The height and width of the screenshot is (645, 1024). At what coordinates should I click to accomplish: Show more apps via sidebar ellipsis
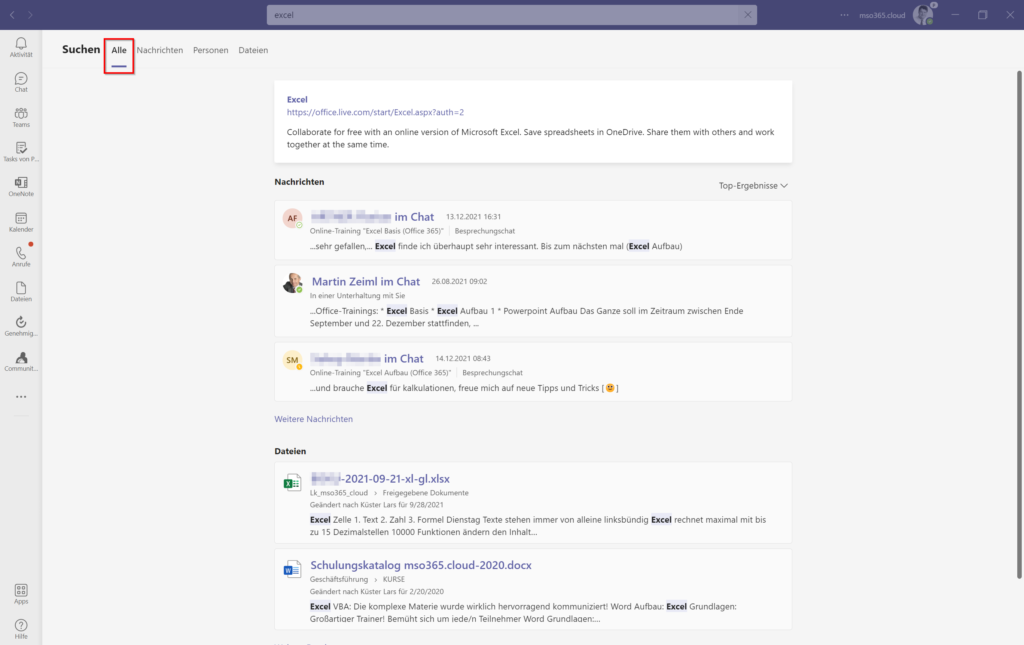tap(21, 397)
